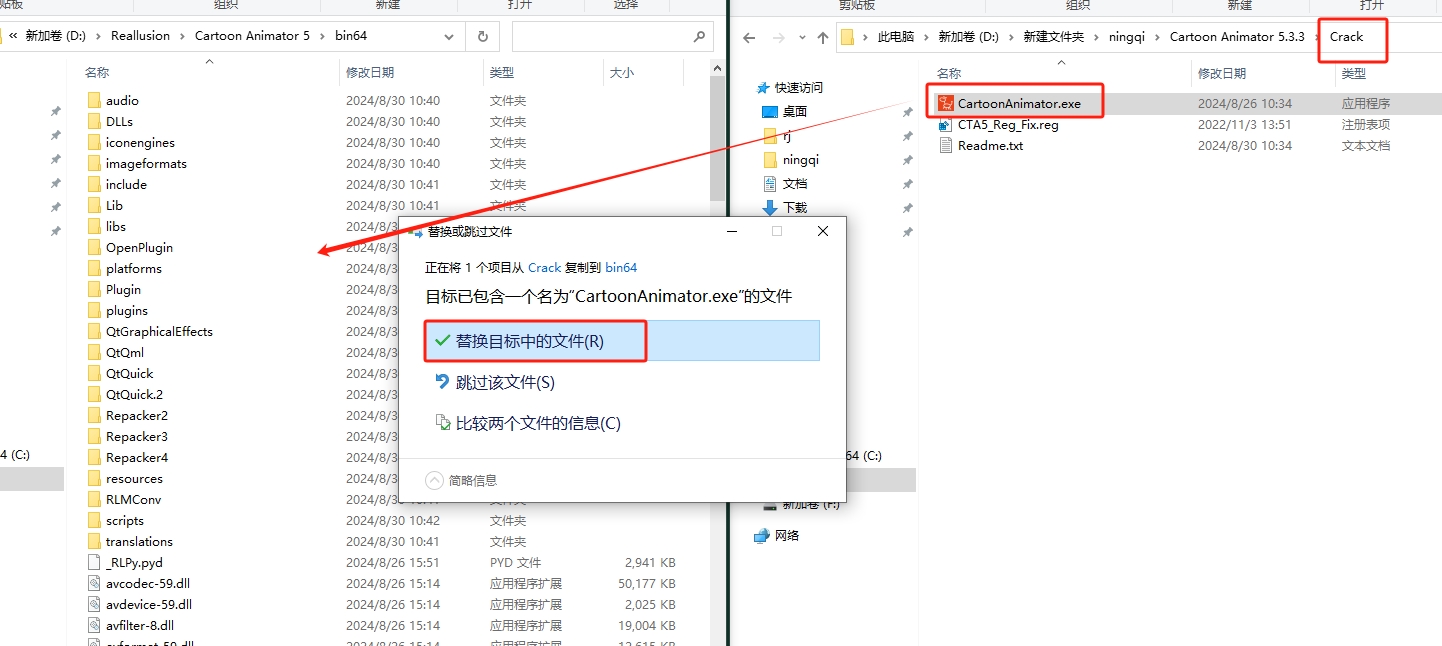Click refresh icon in bin64 address bar
1442x646 pixels.
click(482, 36)
